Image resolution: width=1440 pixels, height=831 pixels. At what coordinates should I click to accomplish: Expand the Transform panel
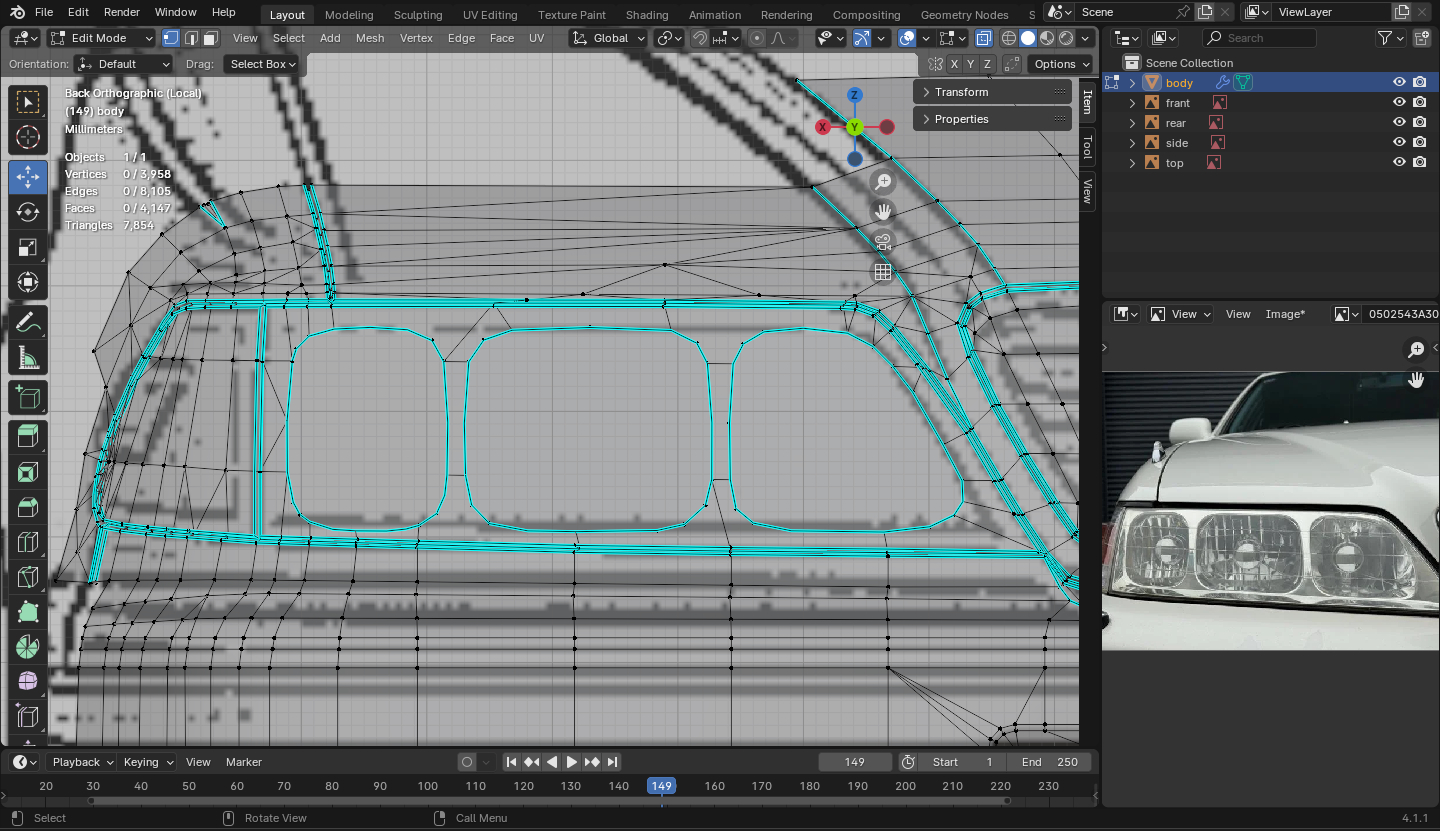click(992, 92)
